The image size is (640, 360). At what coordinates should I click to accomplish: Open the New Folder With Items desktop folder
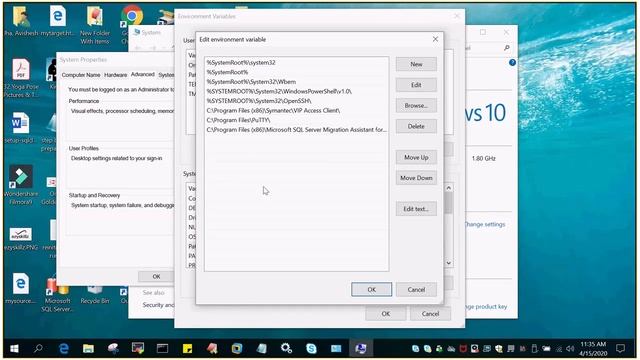pos(95,25)
